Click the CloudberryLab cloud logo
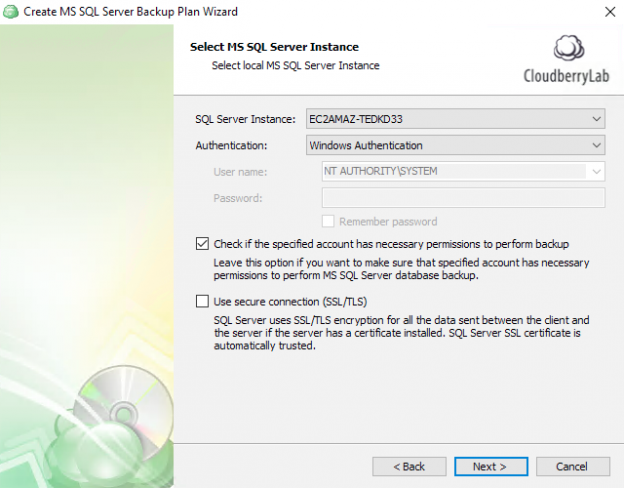624x488 pixels. (568, 50)
